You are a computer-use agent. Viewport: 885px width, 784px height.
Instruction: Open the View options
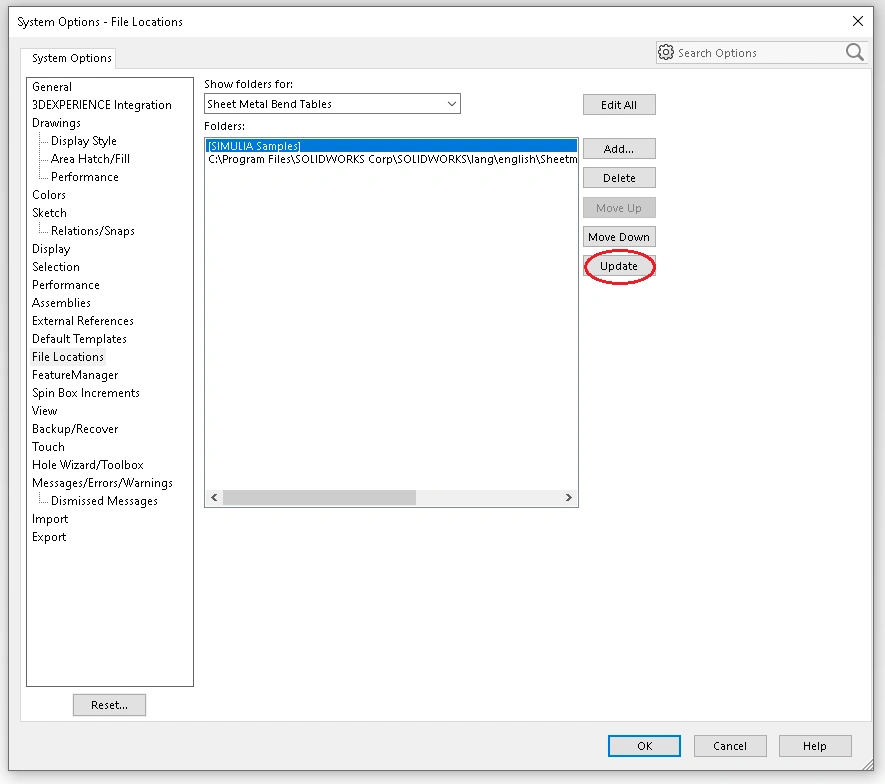[45, 411]
